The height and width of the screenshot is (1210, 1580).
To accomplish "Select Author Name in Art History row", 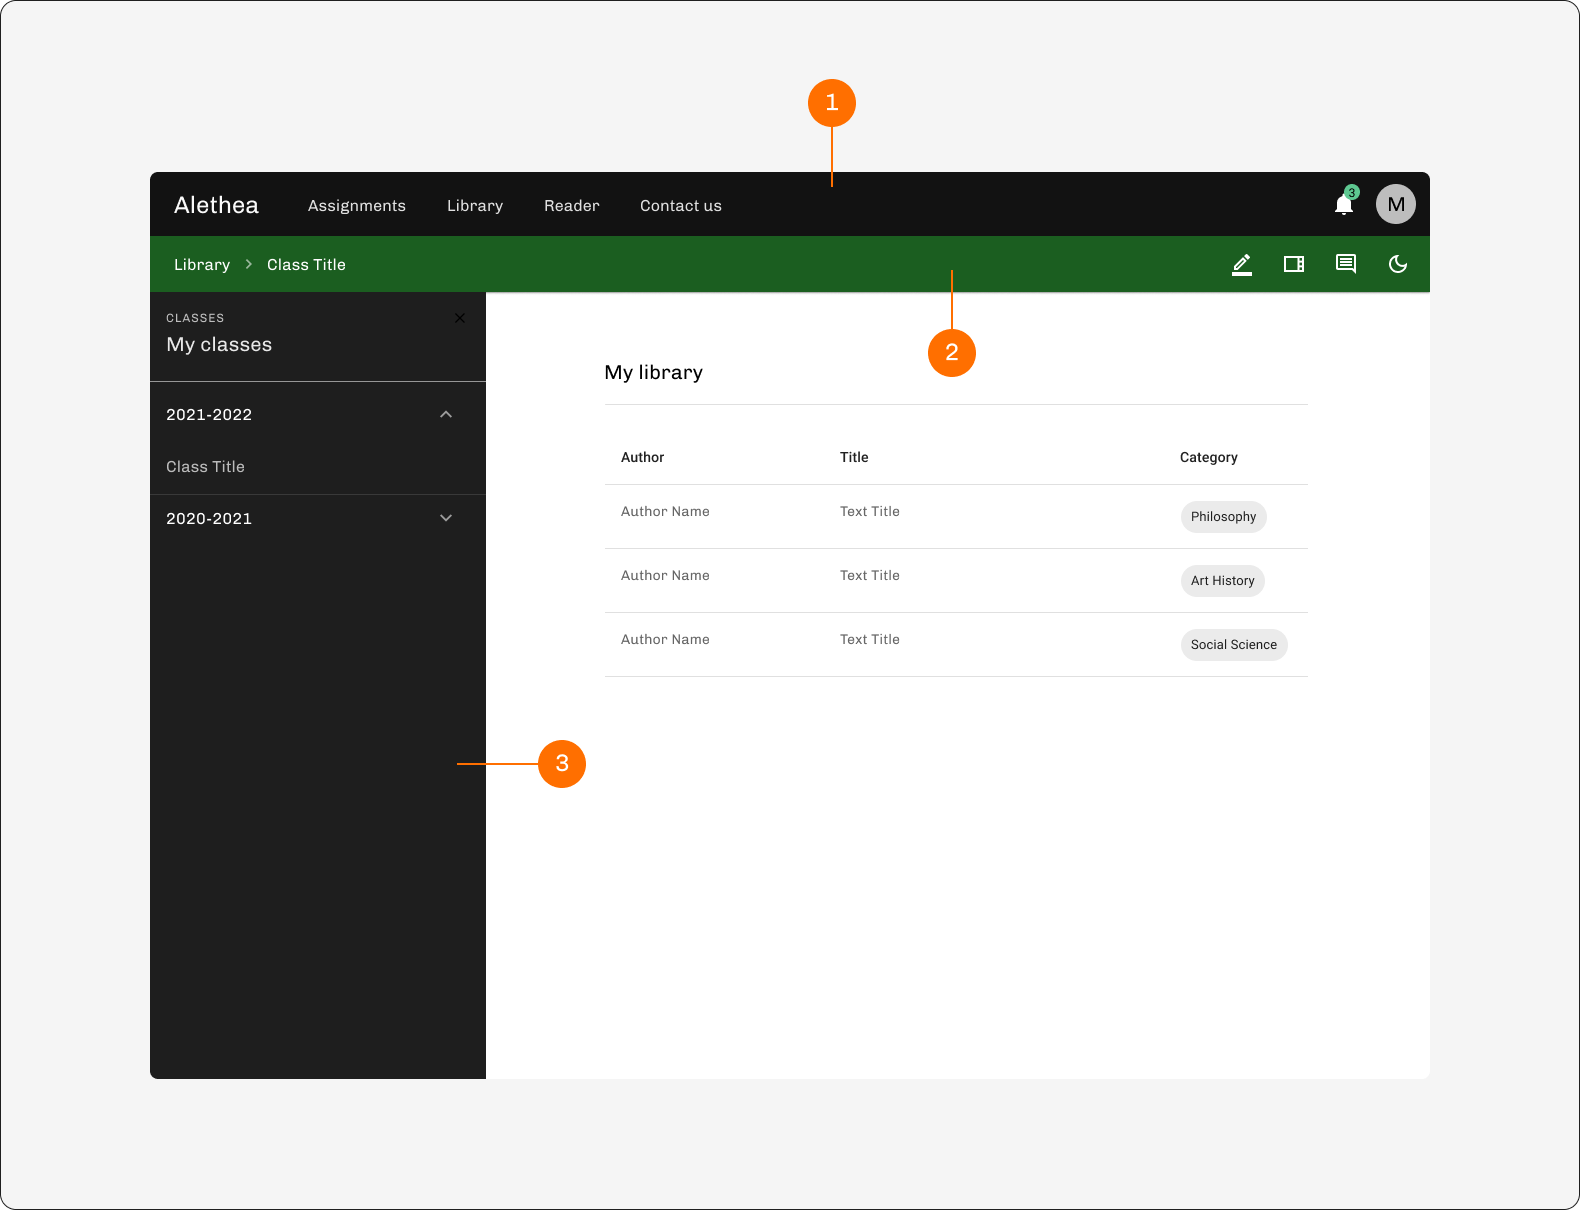I will pyautogui.click(x=665, y=575).
